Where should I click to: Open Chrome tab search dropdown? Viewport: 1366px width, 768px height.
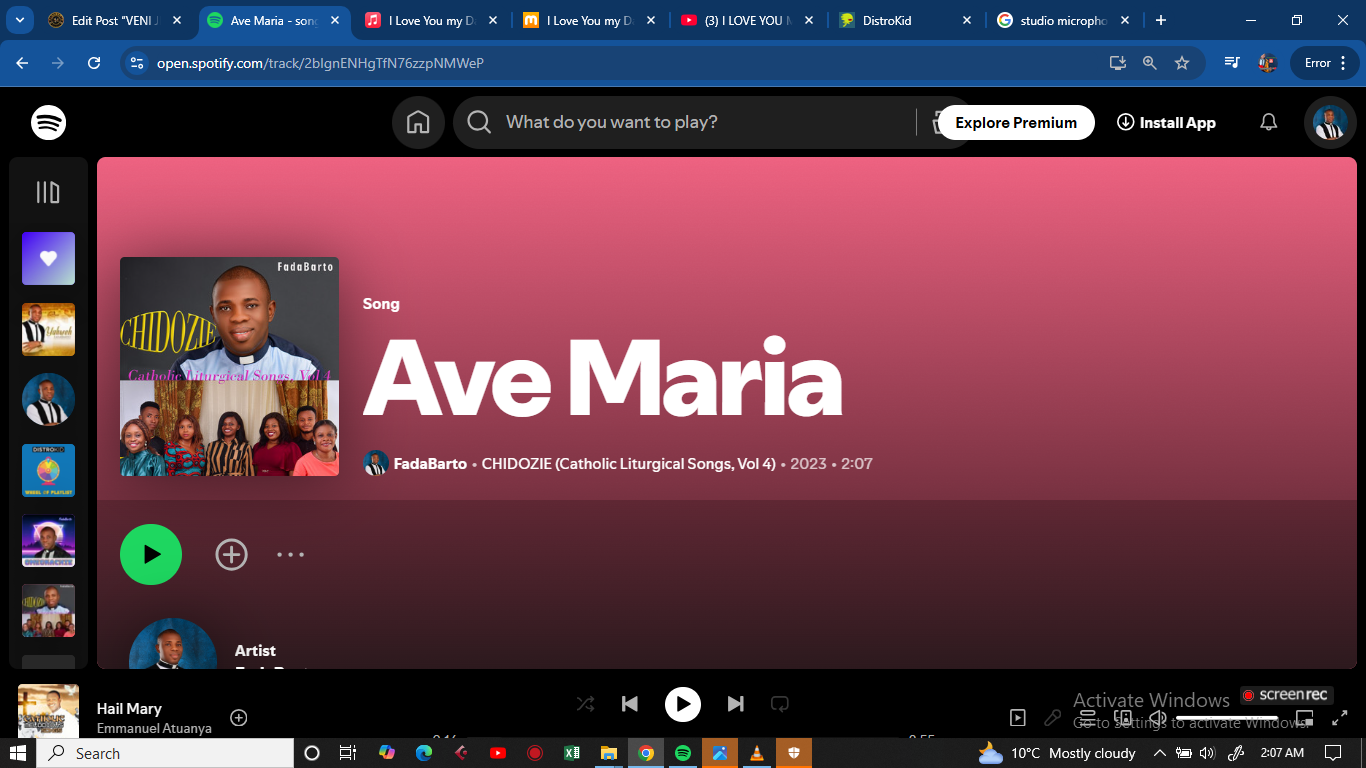(20, 20)
